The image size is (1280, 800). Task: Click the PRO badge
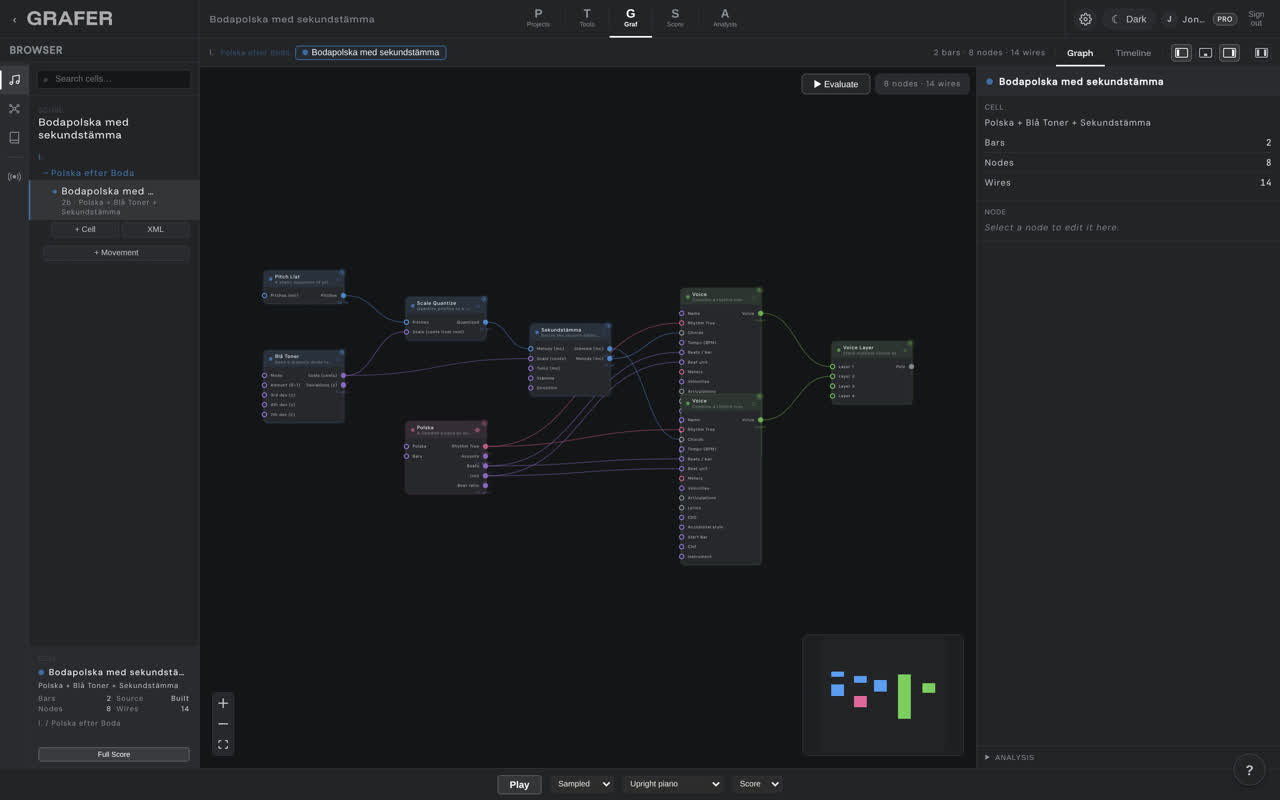pyautogui.click(x=1225, y=19)
